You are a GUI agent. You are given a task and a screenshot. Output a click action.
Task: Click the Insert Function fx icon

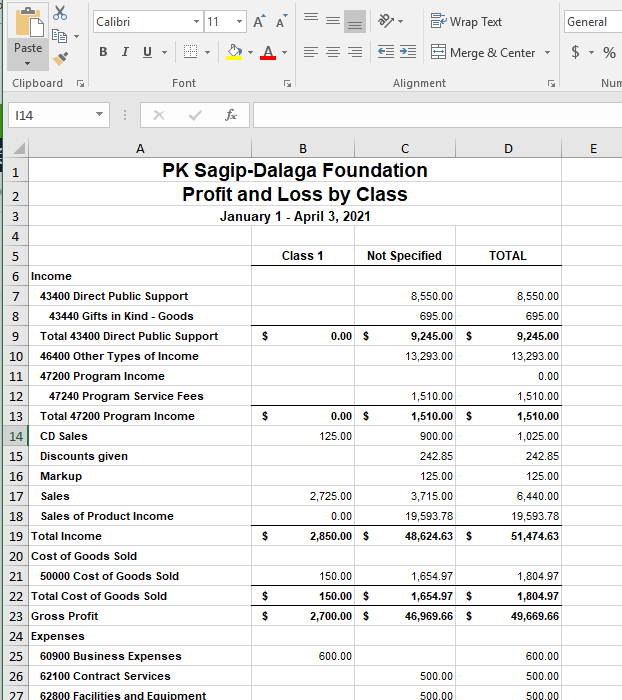(x=230, y=115)
